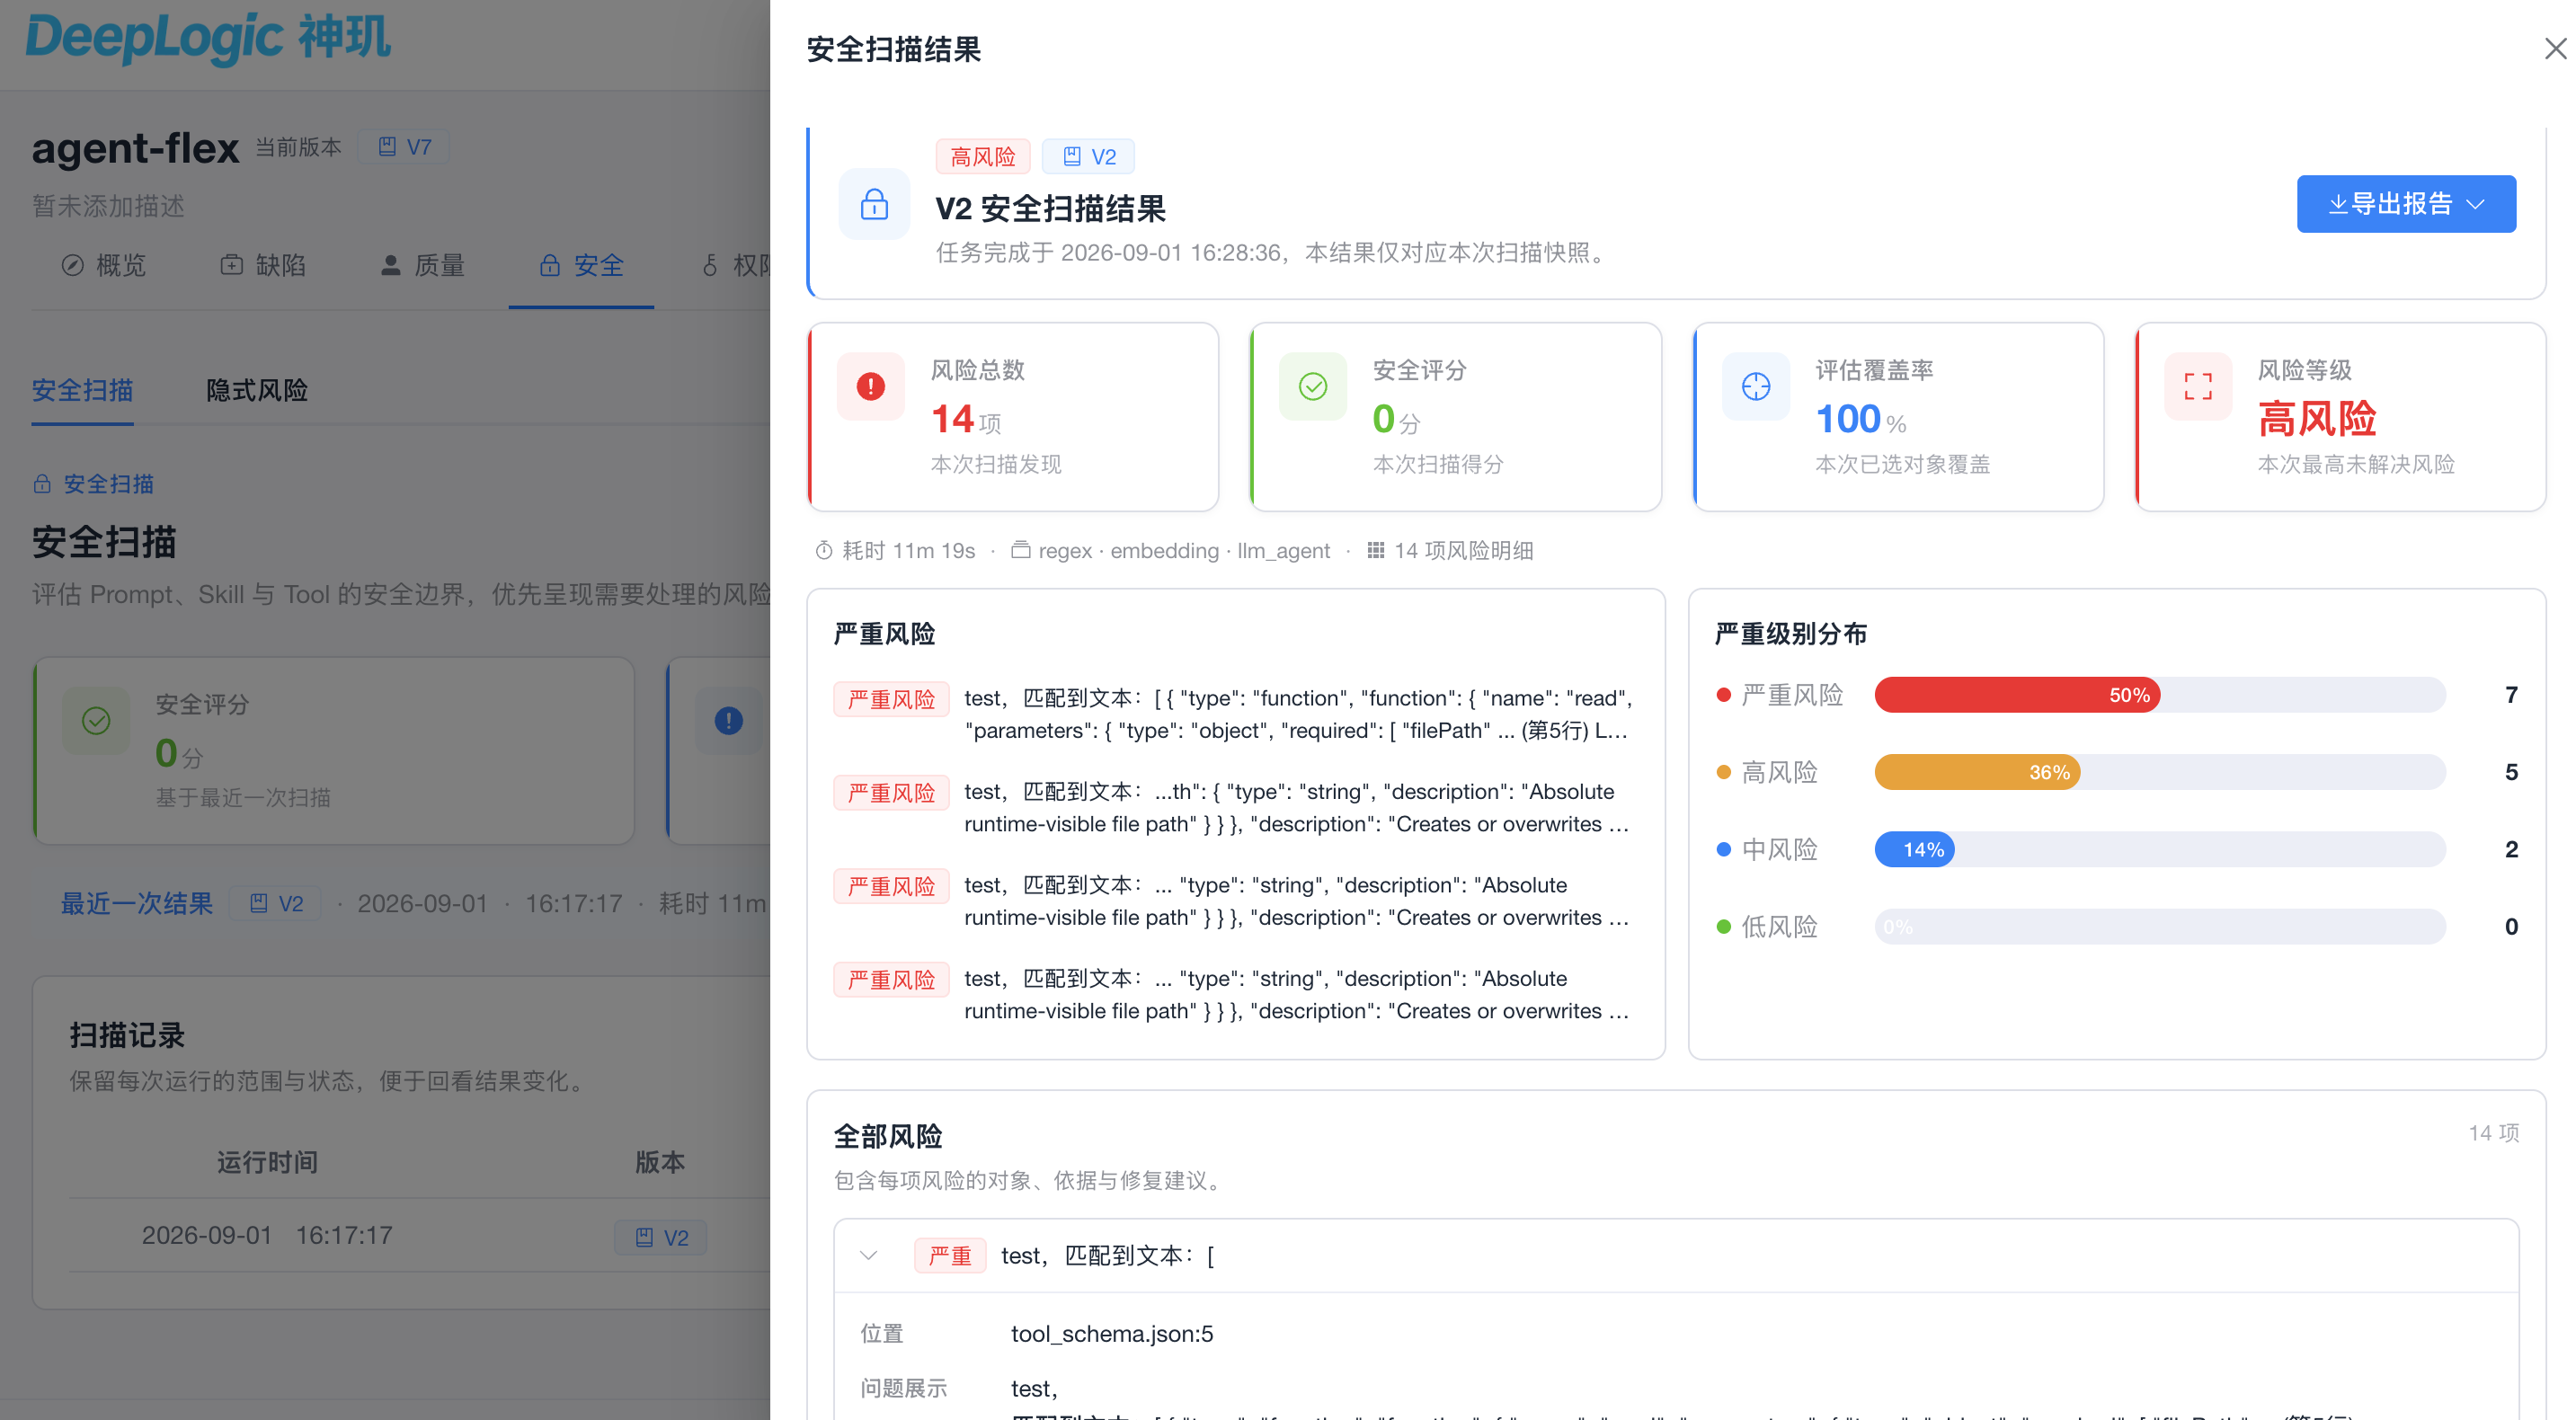Click the lock icon beside V2 scan results
Viewport: 2576px width, 1420px height.
874,204
